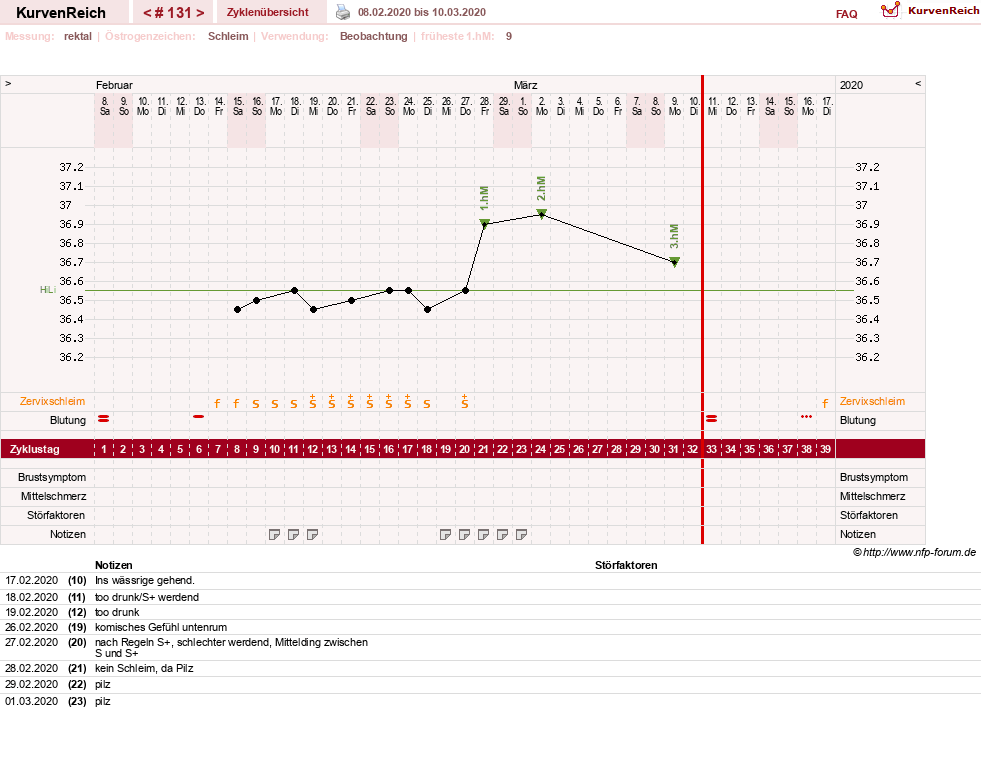Click the temperature point on February 18
Viewport: 981px width, 758px height.
[x=295, y=291]
